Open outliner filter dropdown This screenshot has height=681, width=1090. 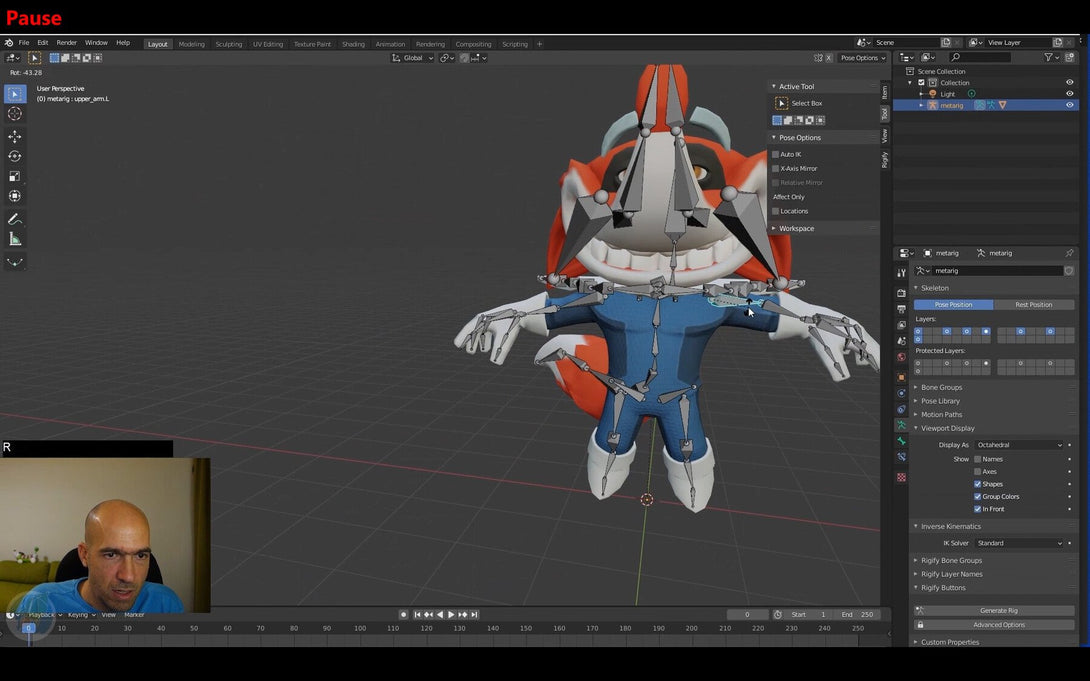point(1051,57)
